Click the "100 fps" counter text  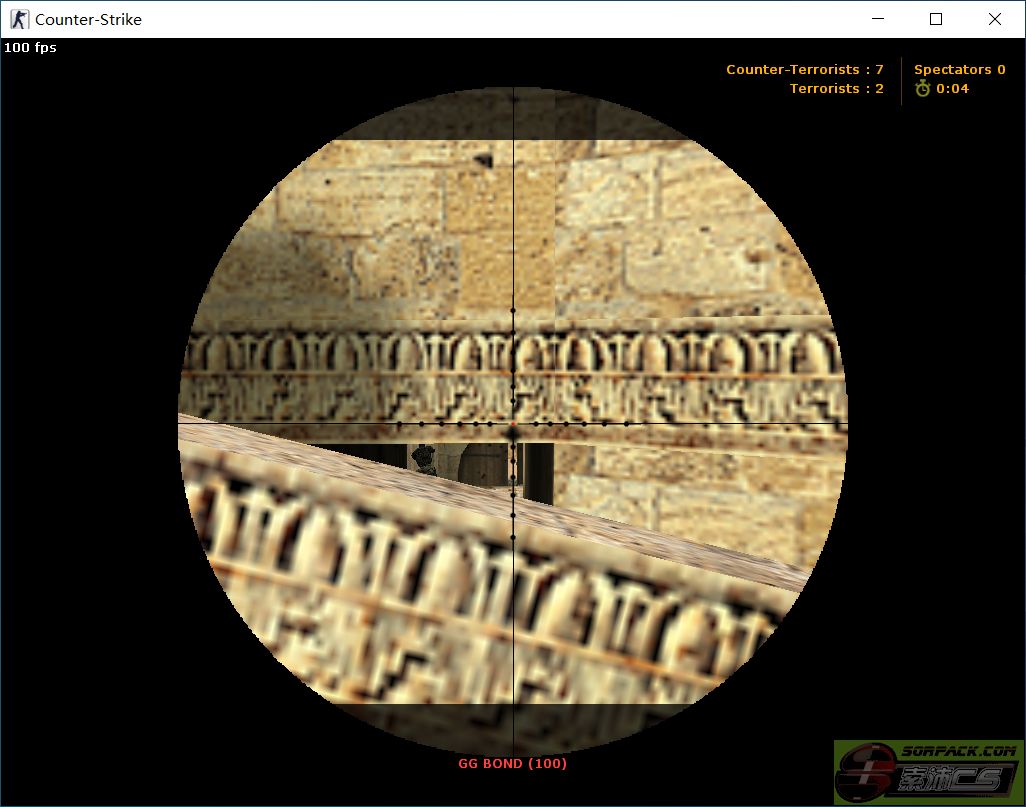click(x=30, y=47)
